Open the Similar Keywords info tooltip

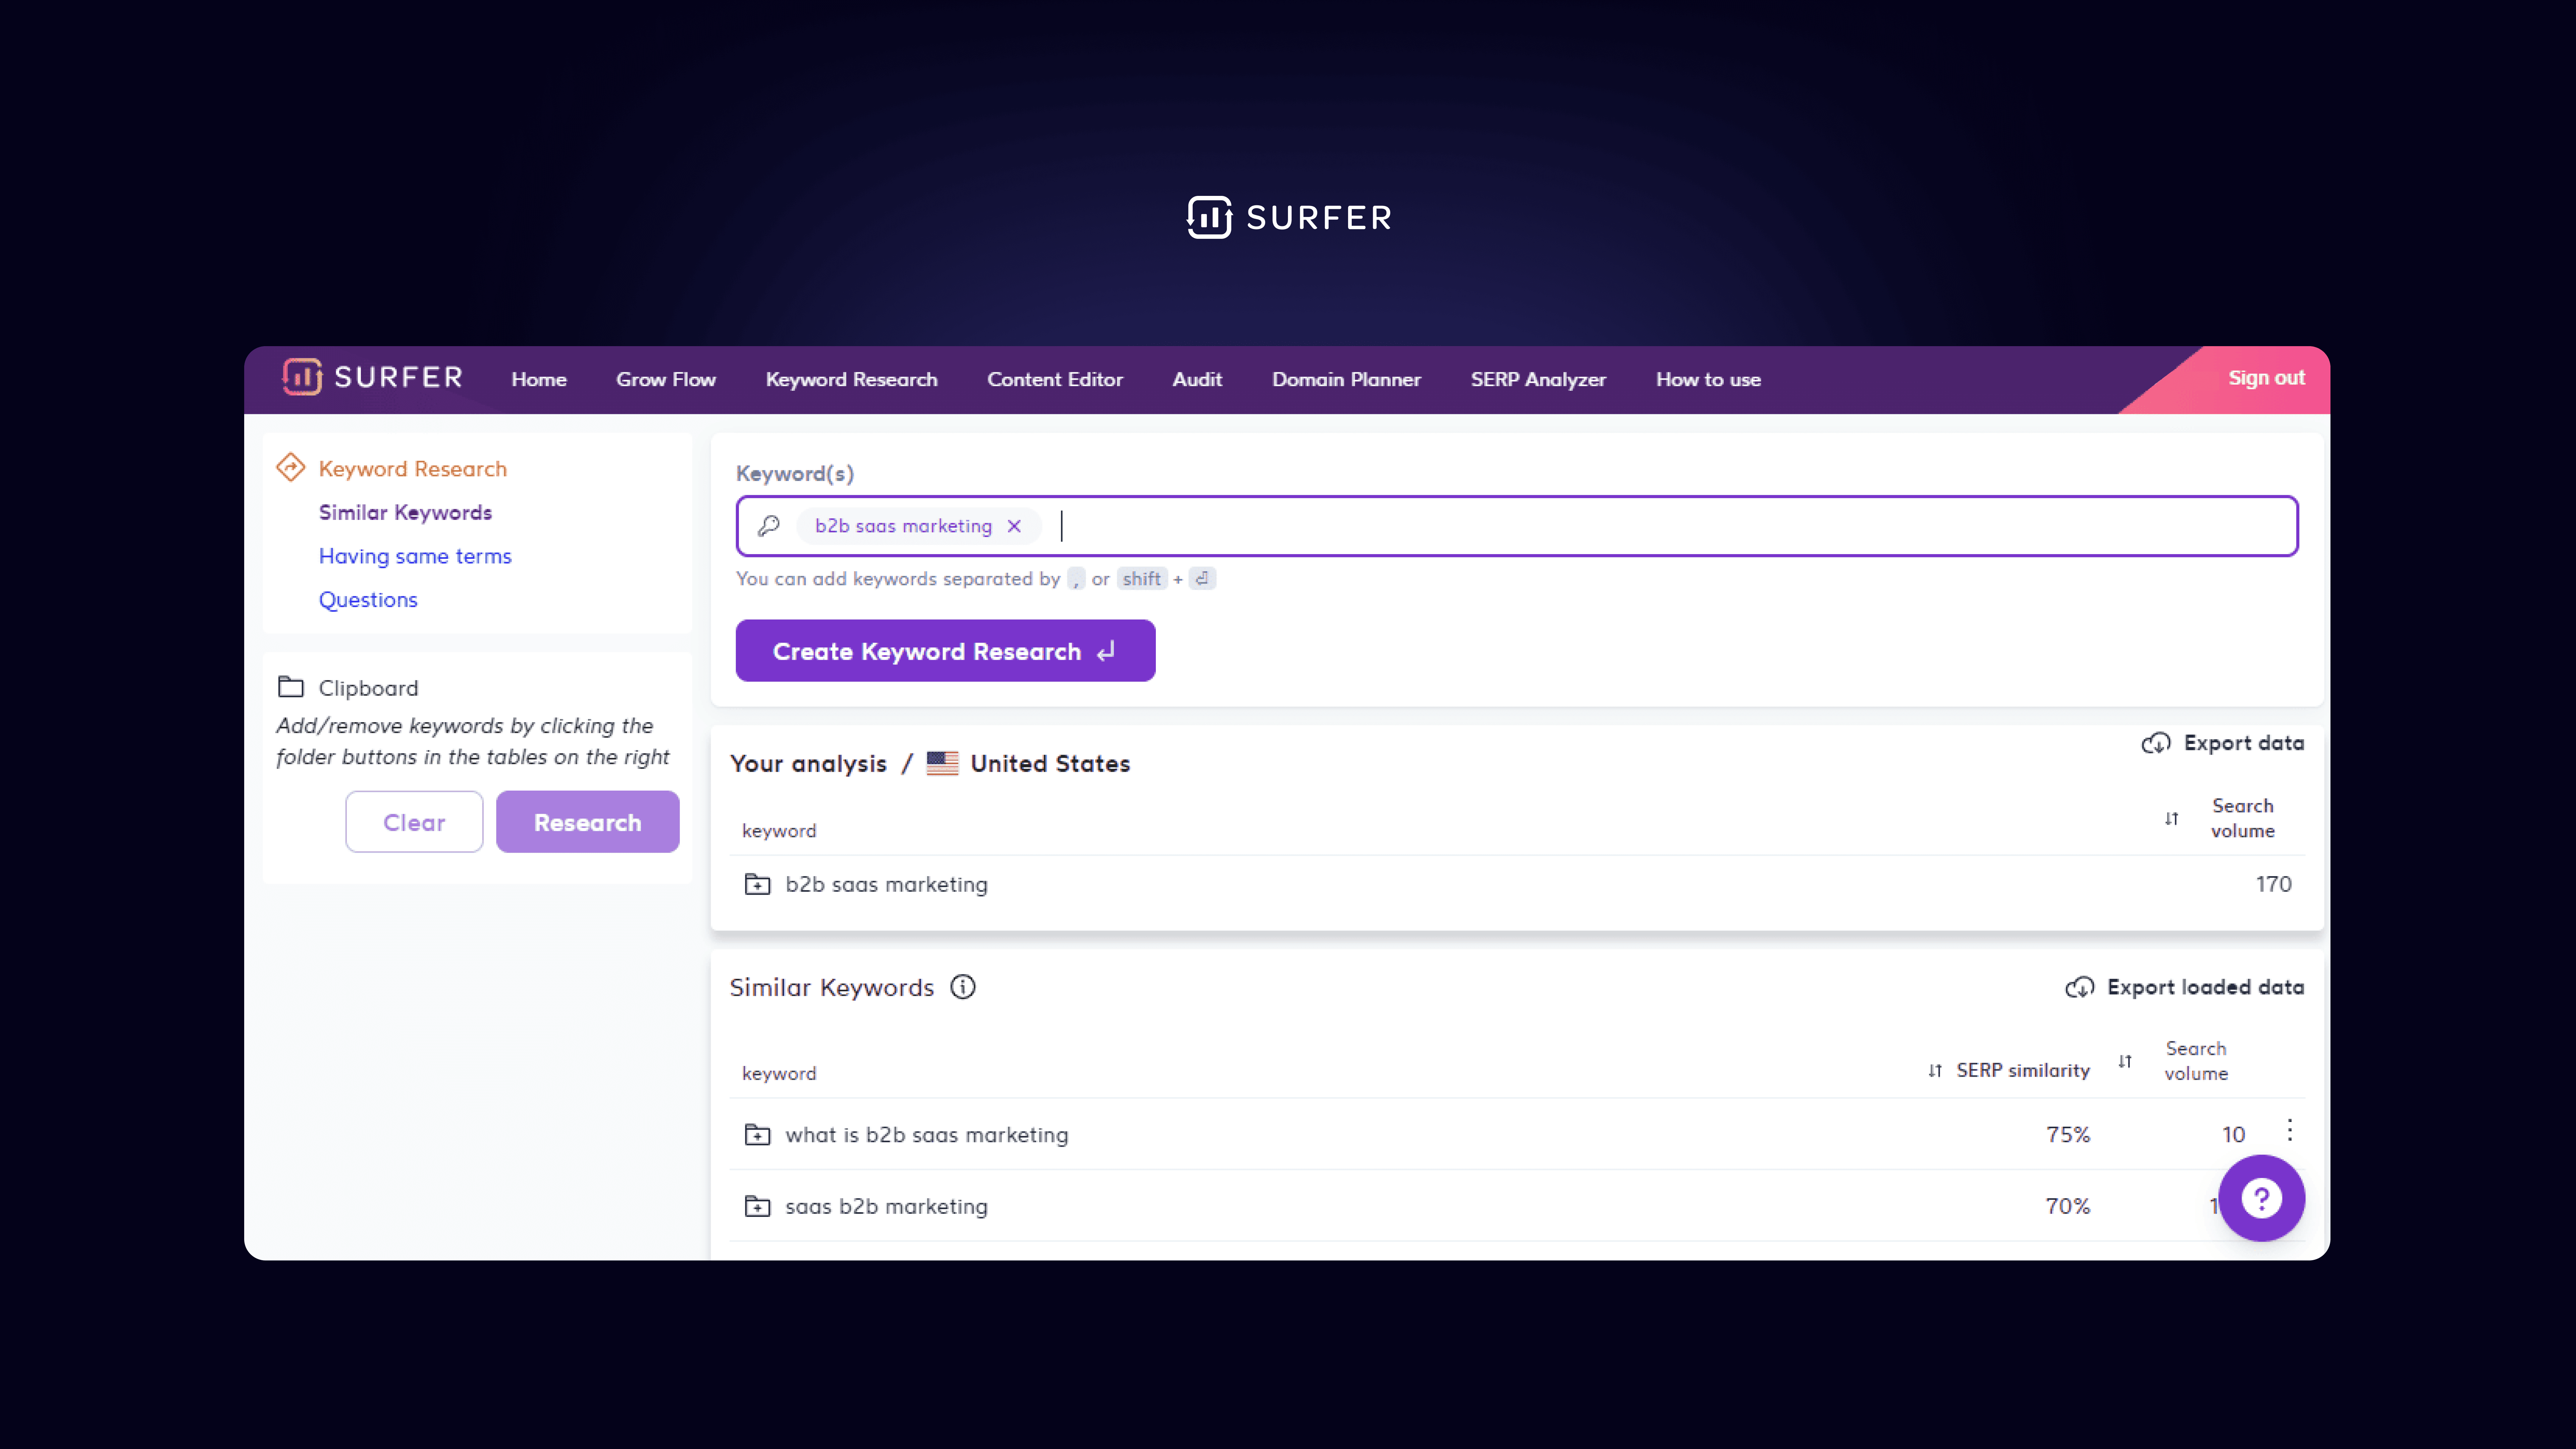point(963,987)
